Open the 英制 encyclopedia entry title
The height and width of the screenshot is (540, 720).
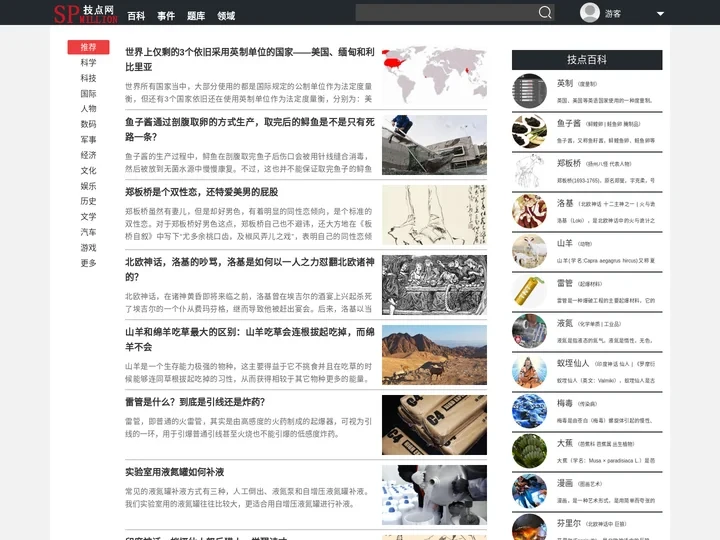(x=565, y=83)
